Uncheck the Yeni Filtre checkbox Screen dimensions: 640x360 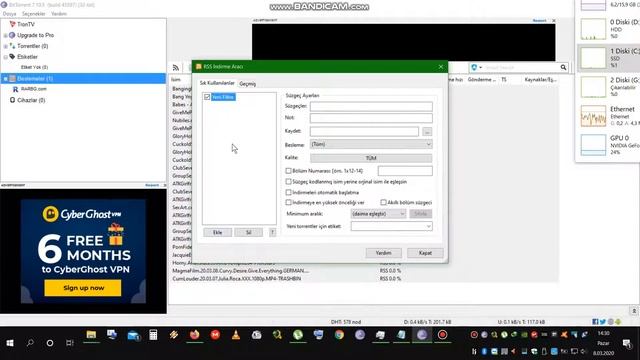(x=207, y=97)
